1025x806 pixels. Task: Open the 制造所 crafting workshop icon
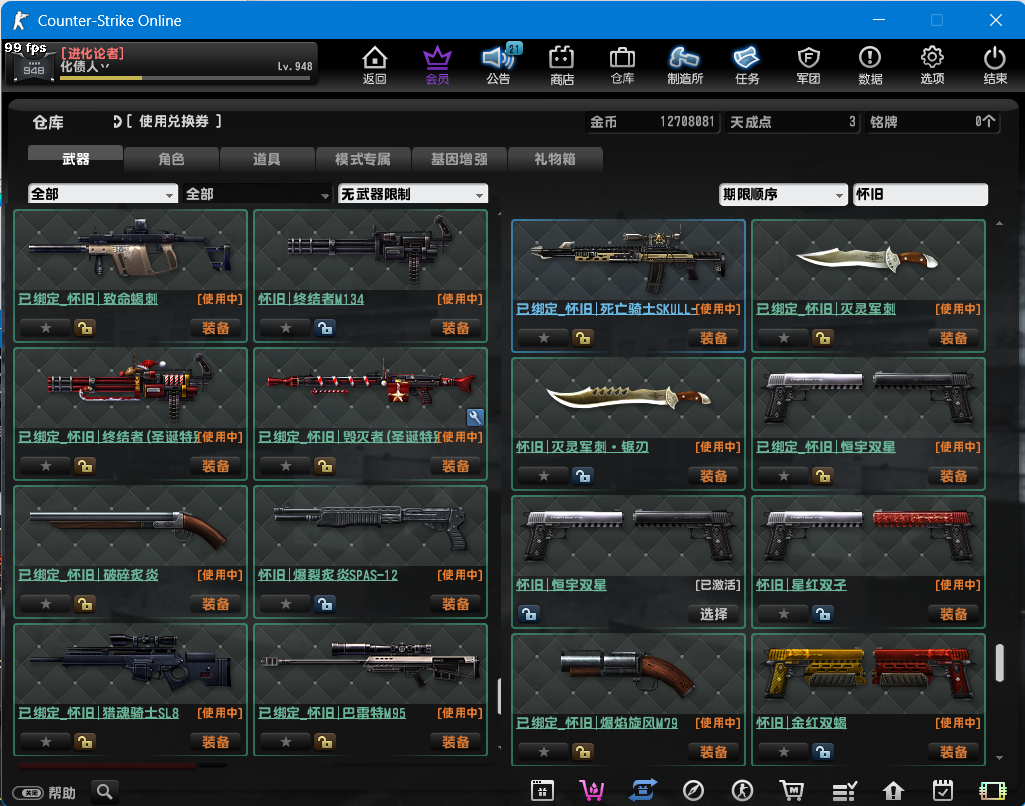pos(685,65)
